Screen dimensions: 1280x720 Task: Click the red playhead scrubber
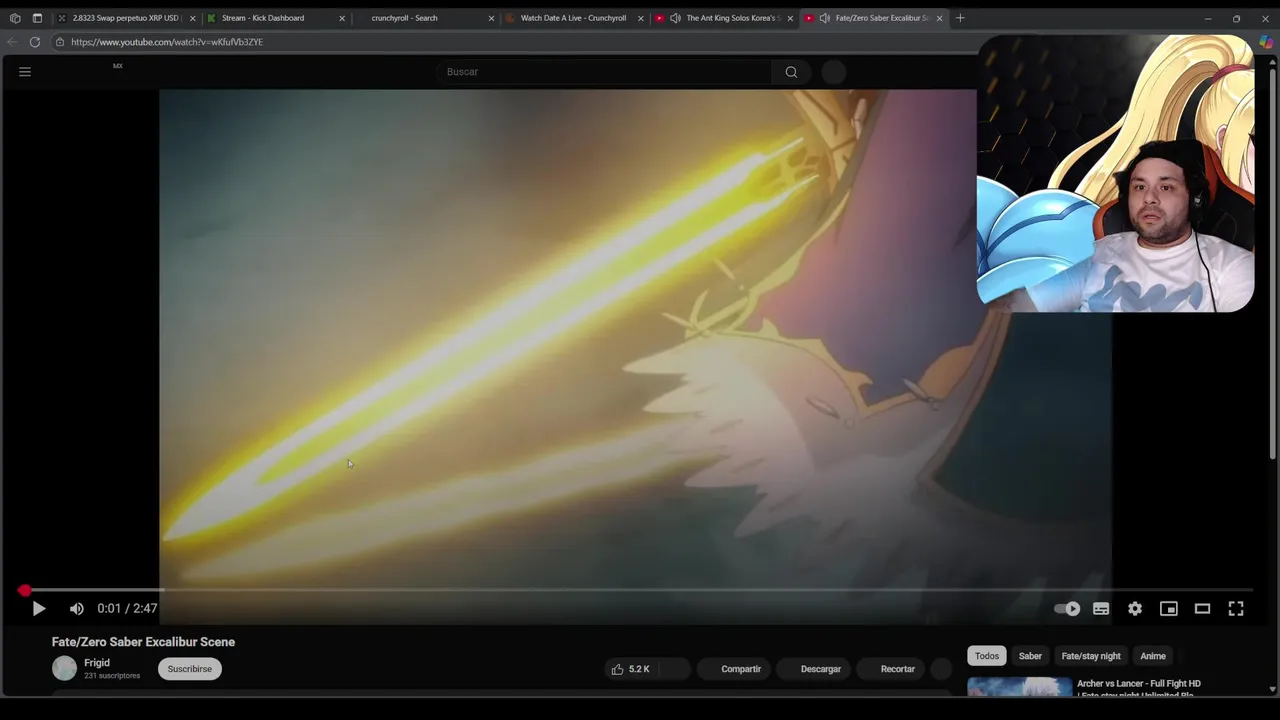[x=24, y=590]
